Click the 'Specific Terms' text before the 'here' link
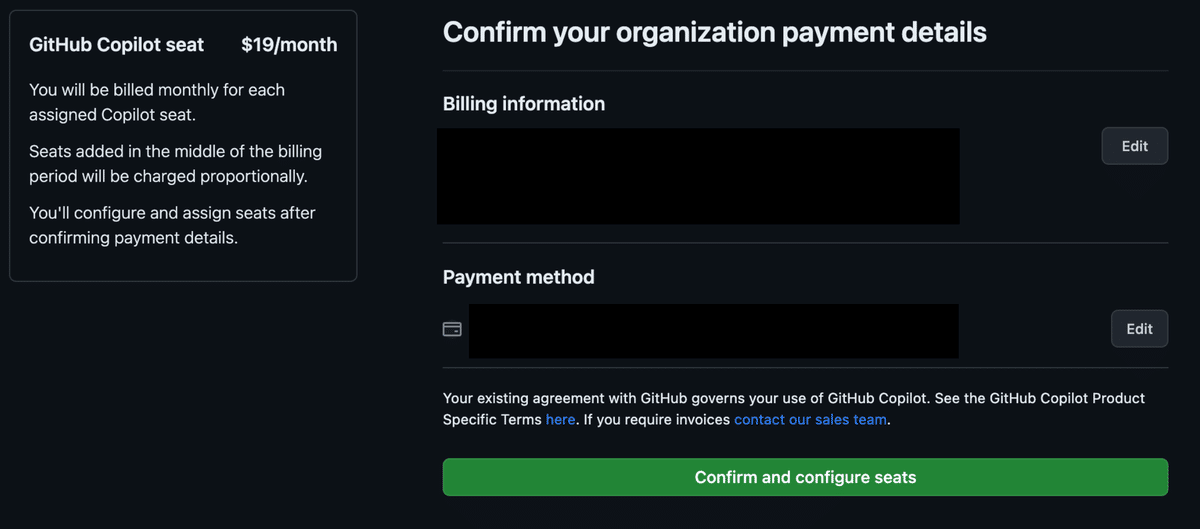Screen dimensions: 1200x529 (x=492, y=420)
